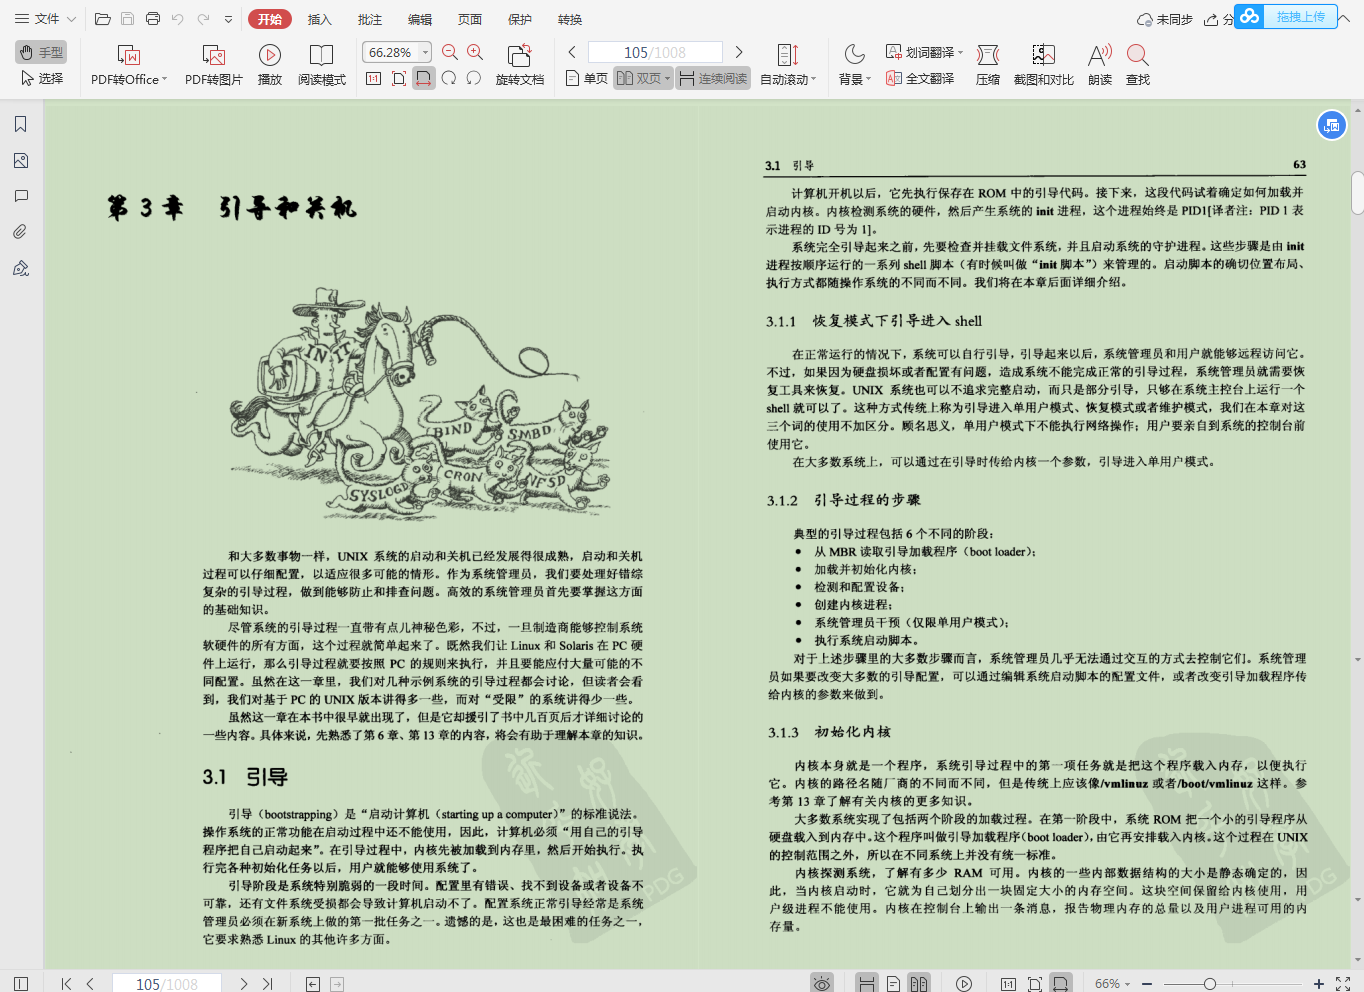1364x992 pixels.
Task: Open quick access toolbar customize arrow
Action: 228,19
